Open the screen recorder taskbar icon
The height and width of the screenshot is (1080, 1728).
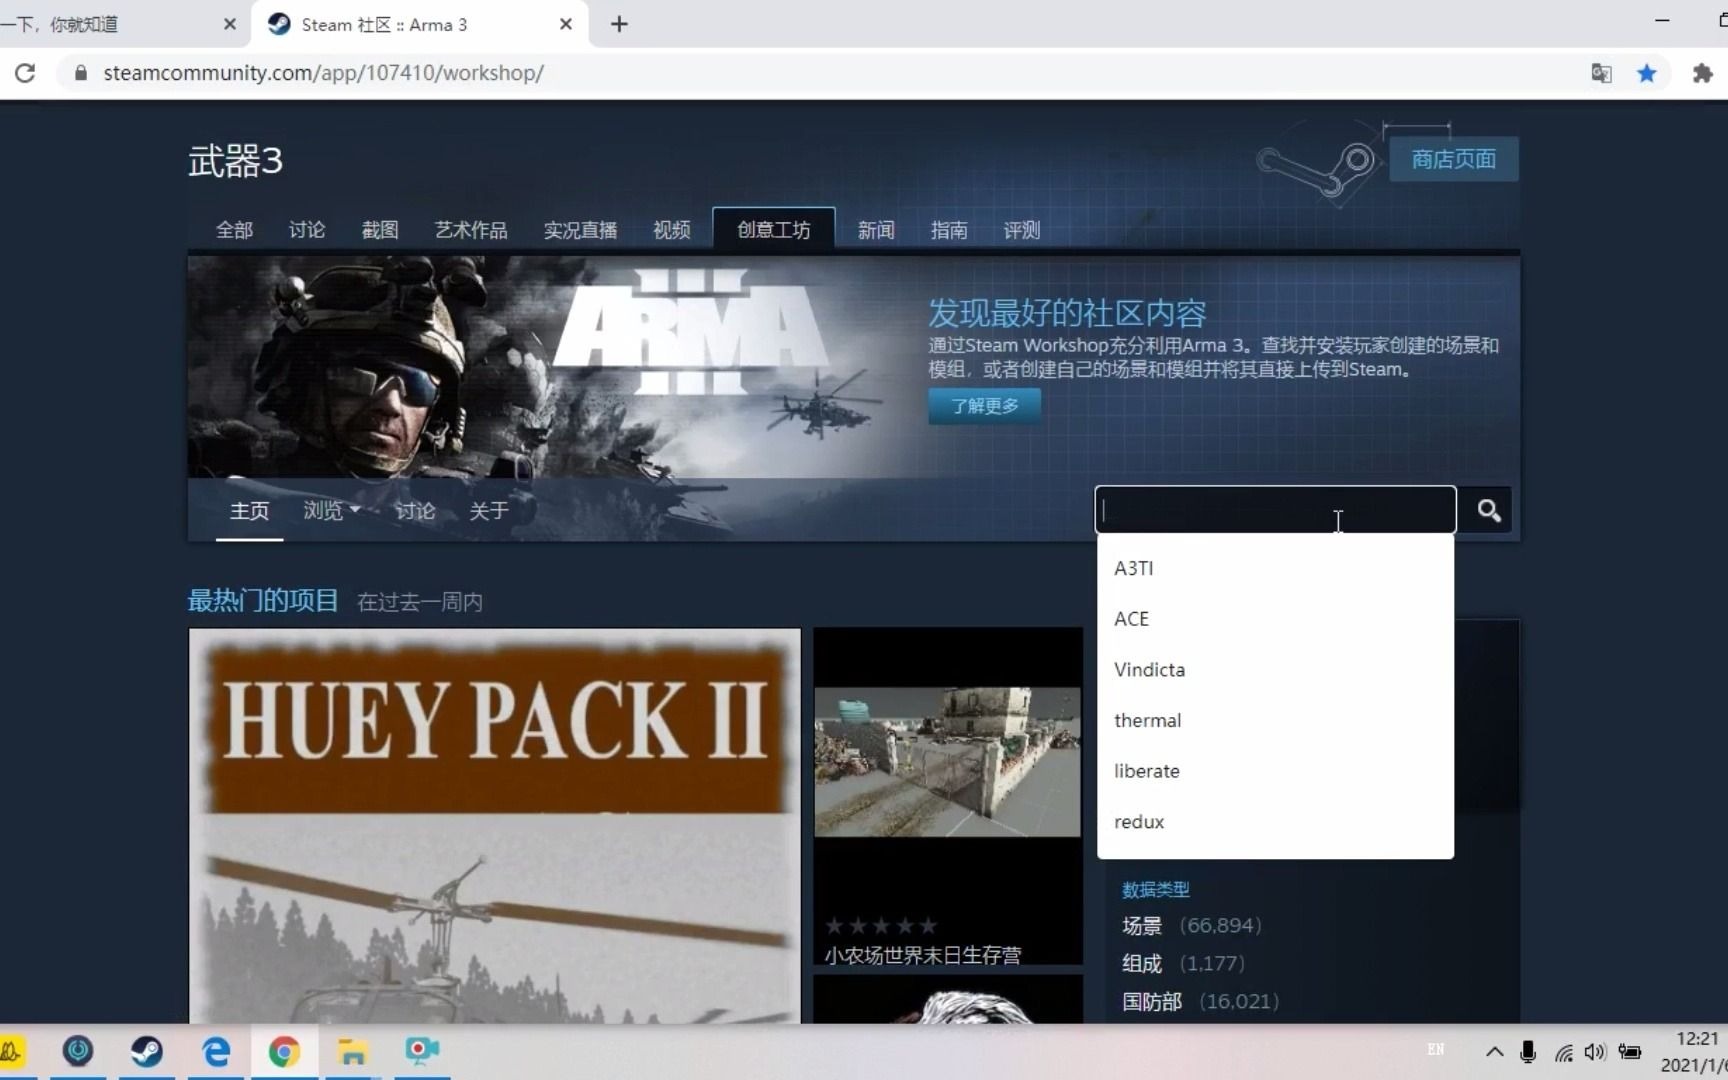tap(421, 1051)
